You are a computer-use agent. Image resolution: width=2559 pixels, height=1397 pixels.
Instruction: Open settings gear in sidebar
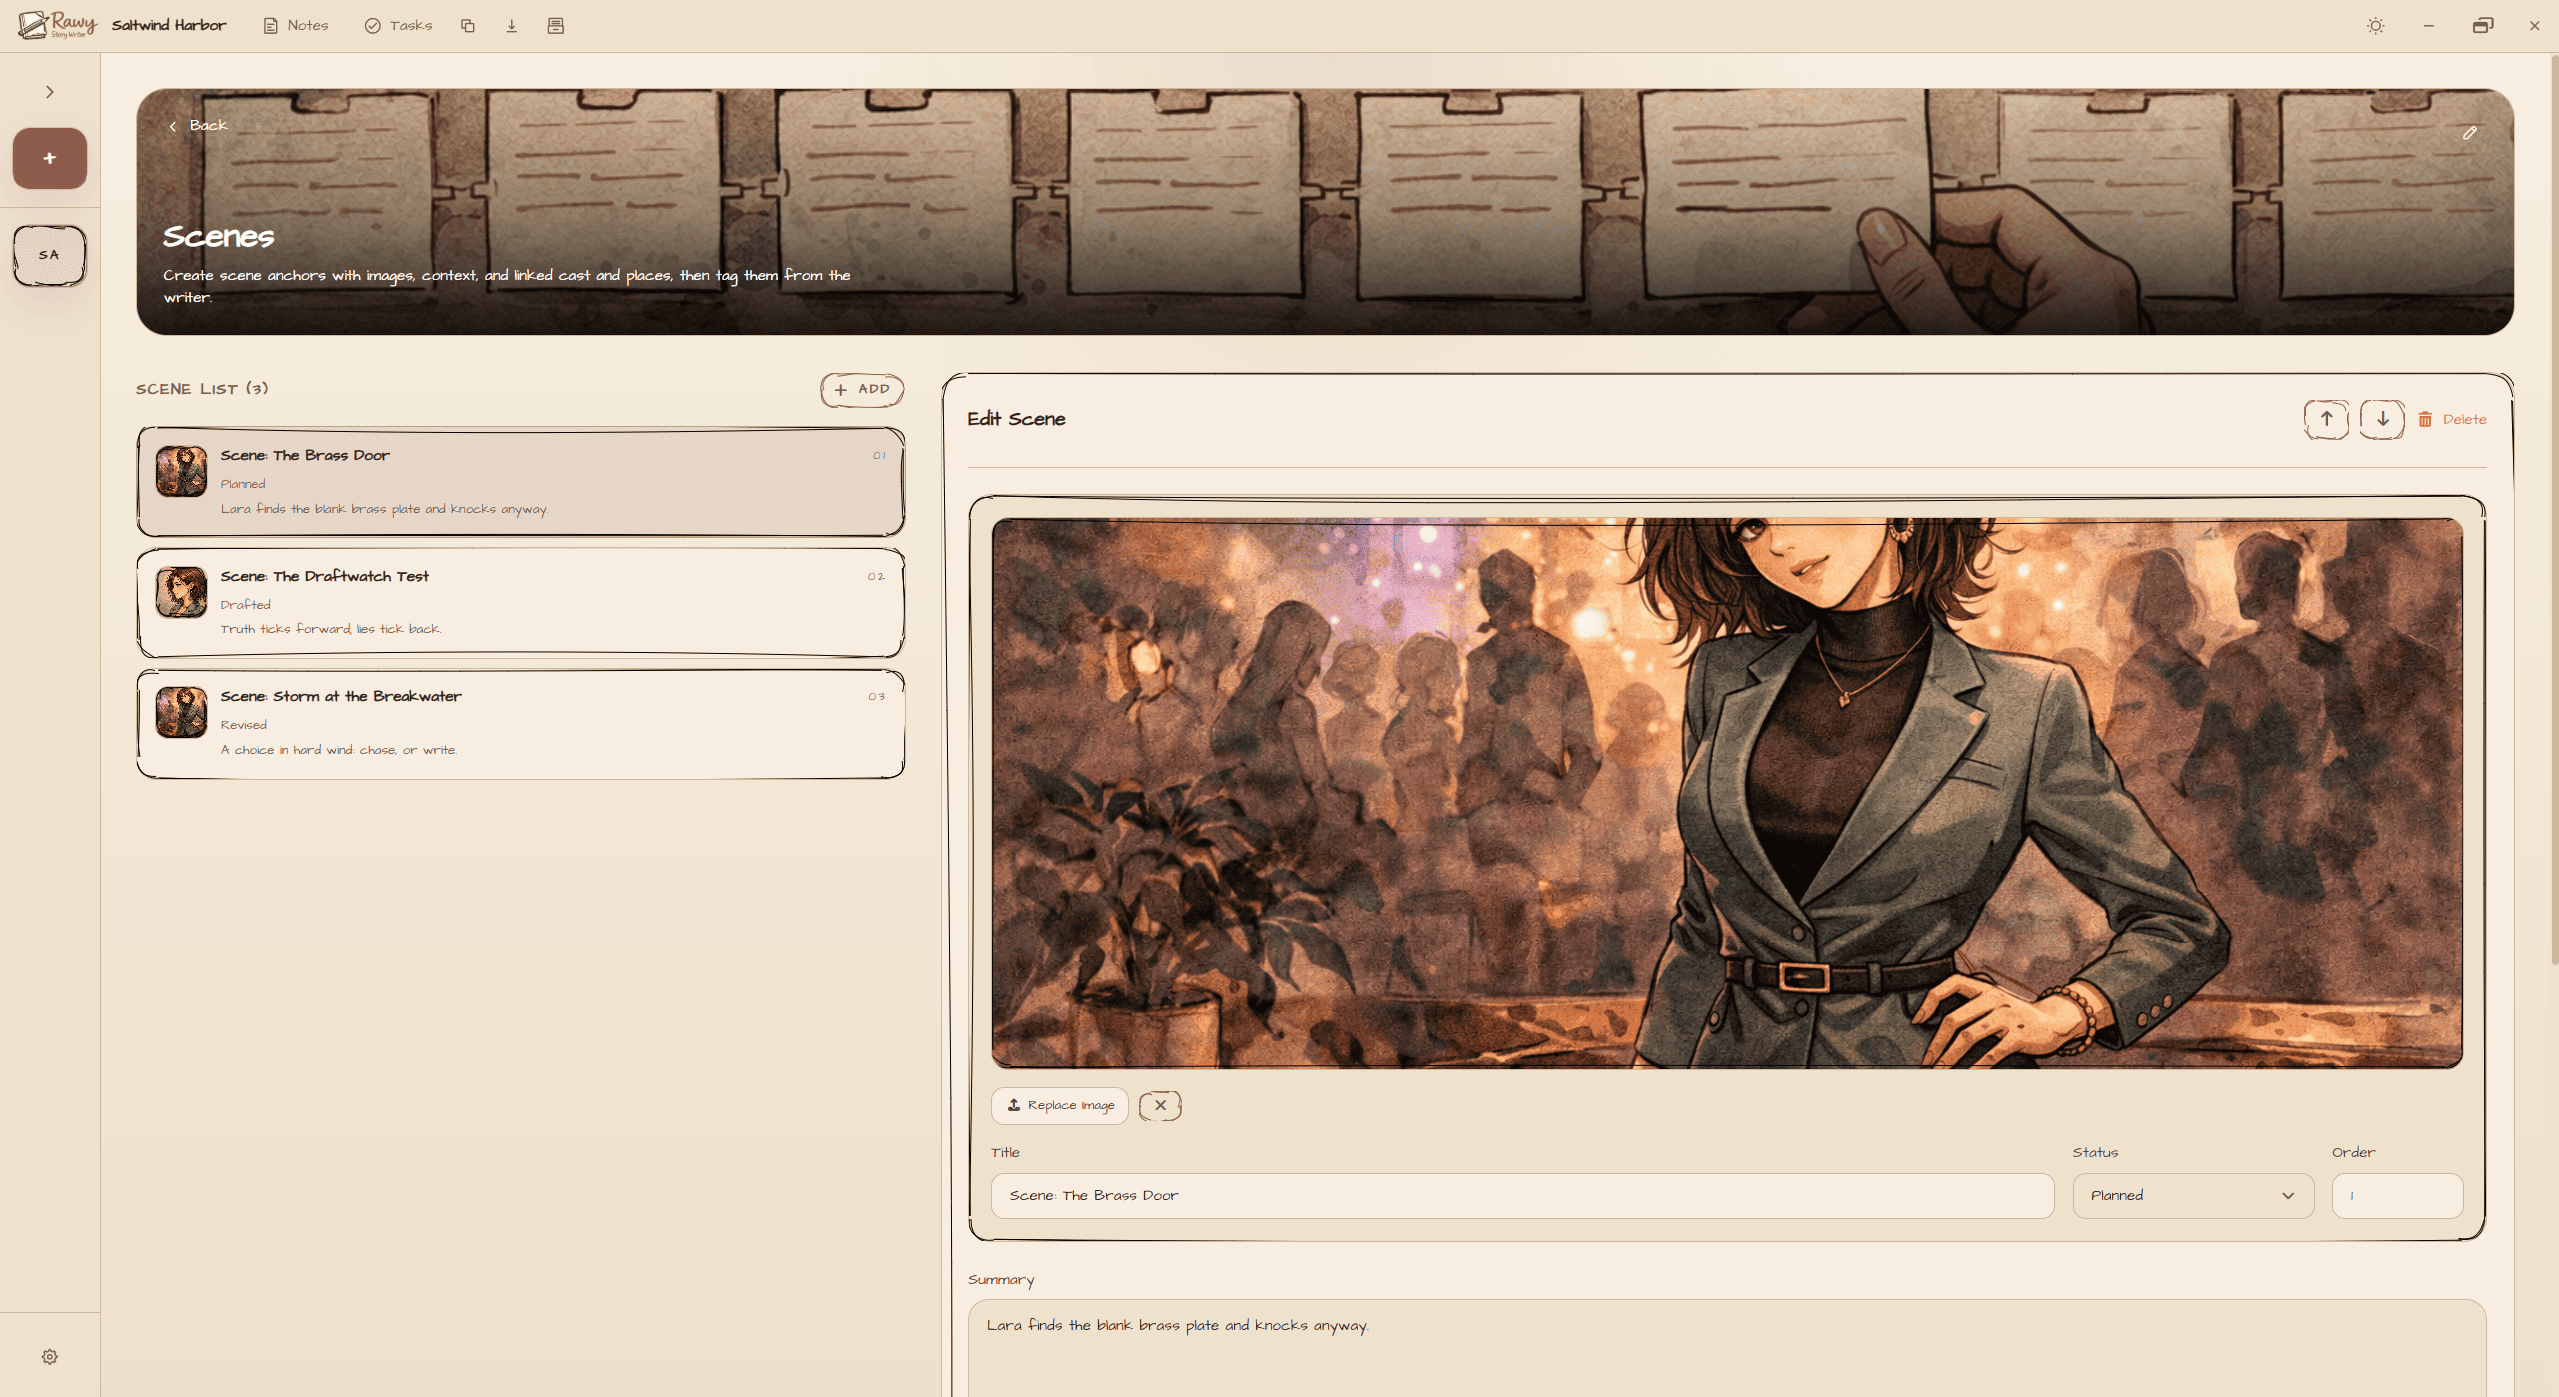(x=50, y=1356)
